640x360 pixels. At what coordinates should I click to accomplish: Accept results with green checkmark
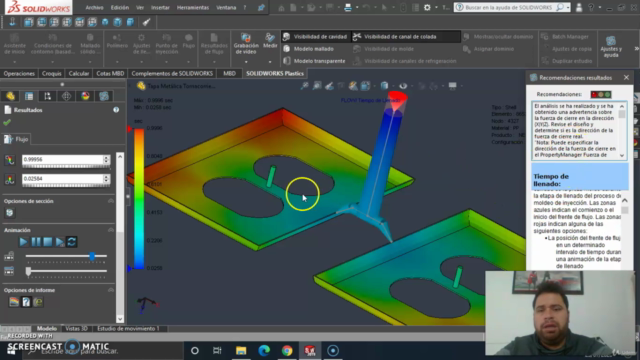[7, 122]
